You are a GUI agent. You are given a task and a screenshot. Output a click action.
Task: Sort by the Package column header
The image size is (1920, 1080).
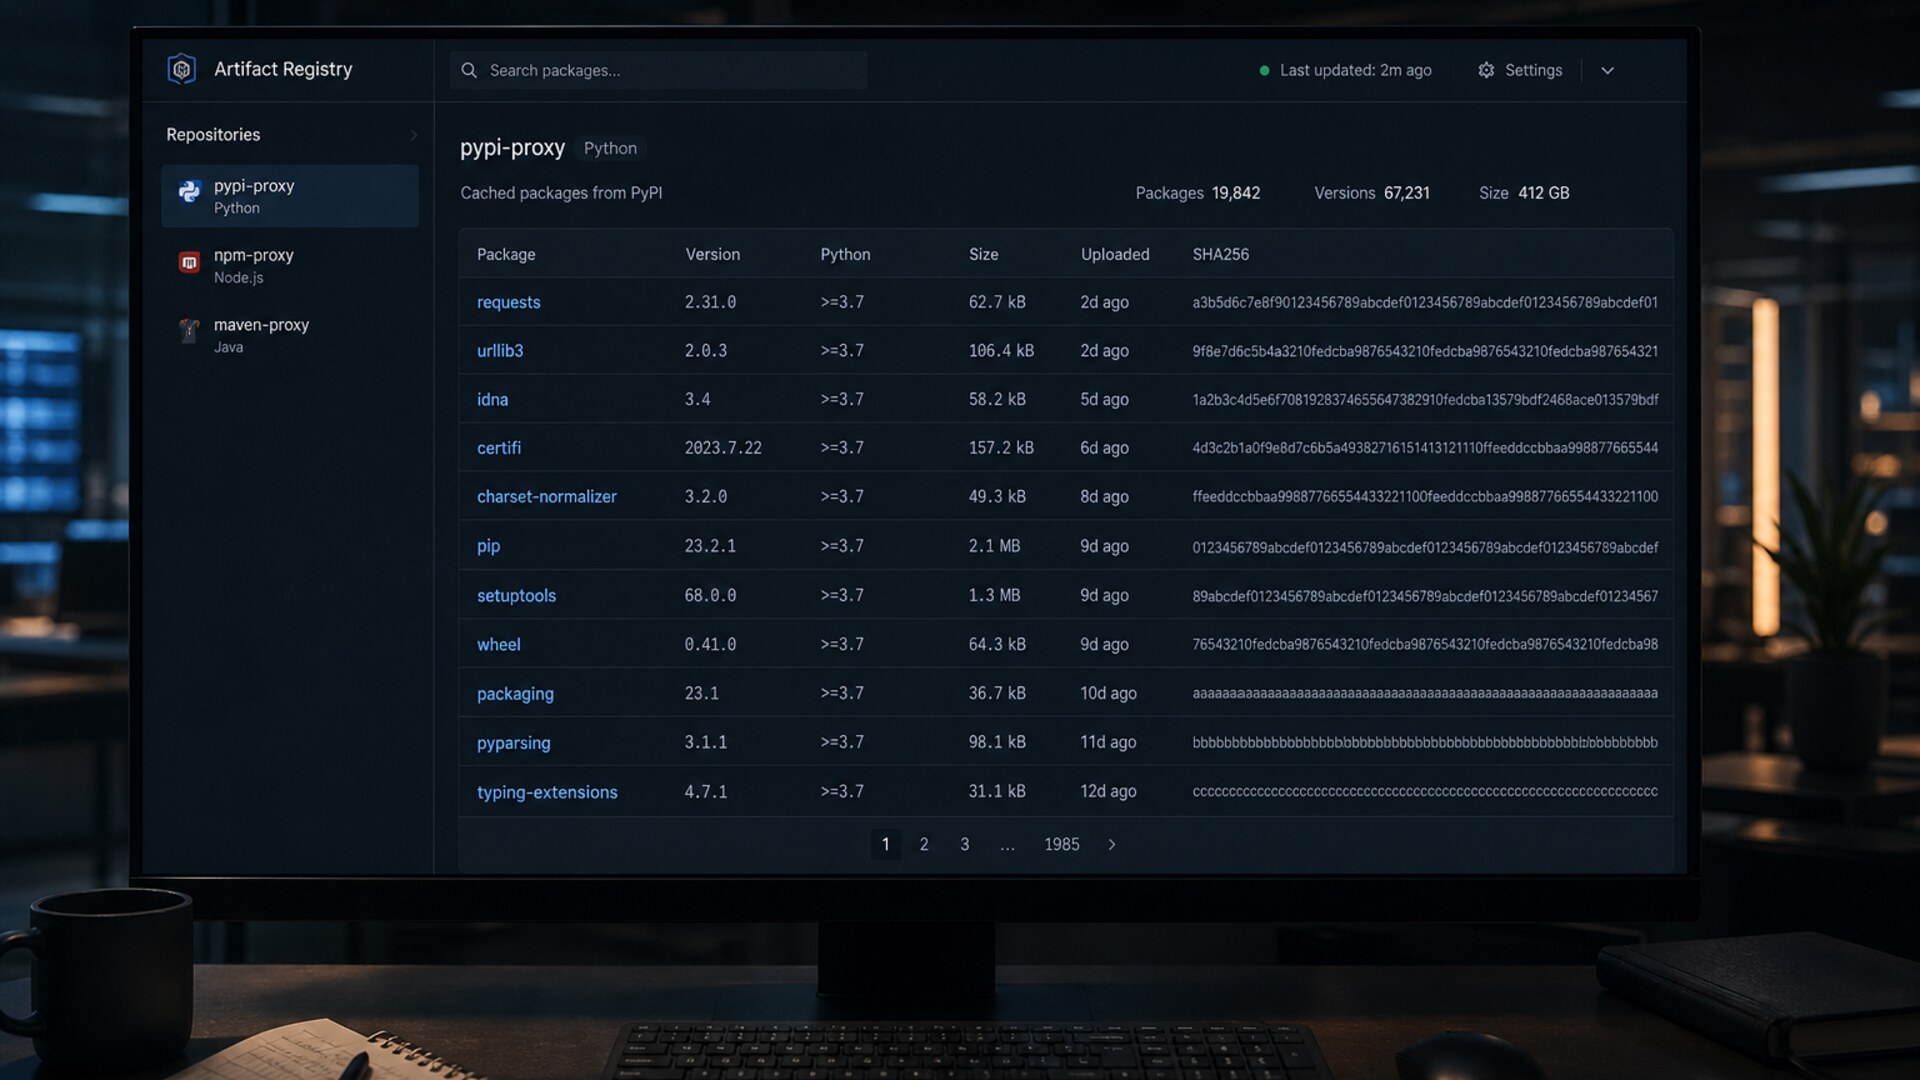pyautogui.click(x=506, y=254)
